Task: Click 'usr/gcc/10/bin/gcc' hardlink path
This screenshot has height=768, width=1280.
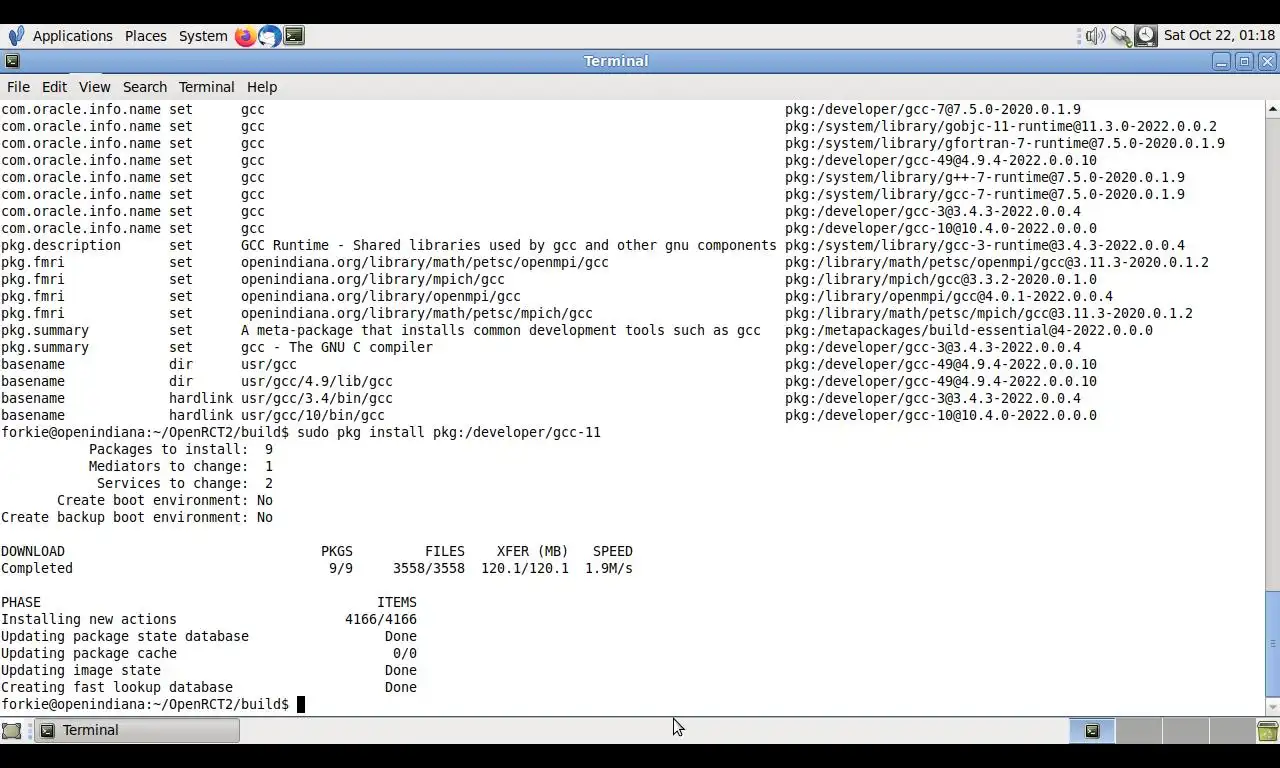Action: 313,415
